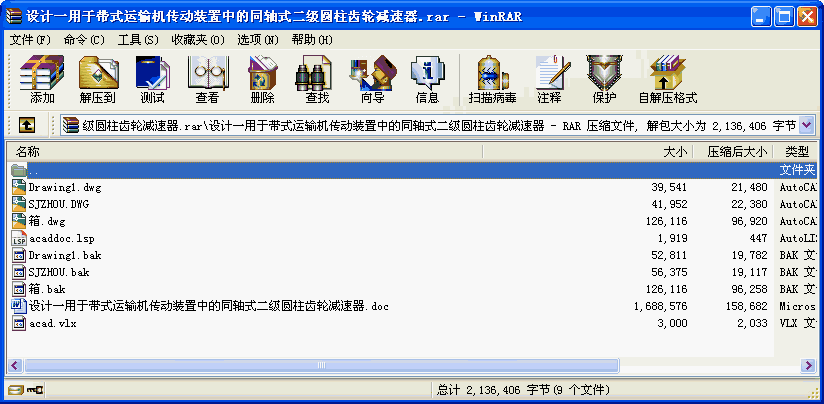Click the 解压到 (Extract To) icon

98,79
